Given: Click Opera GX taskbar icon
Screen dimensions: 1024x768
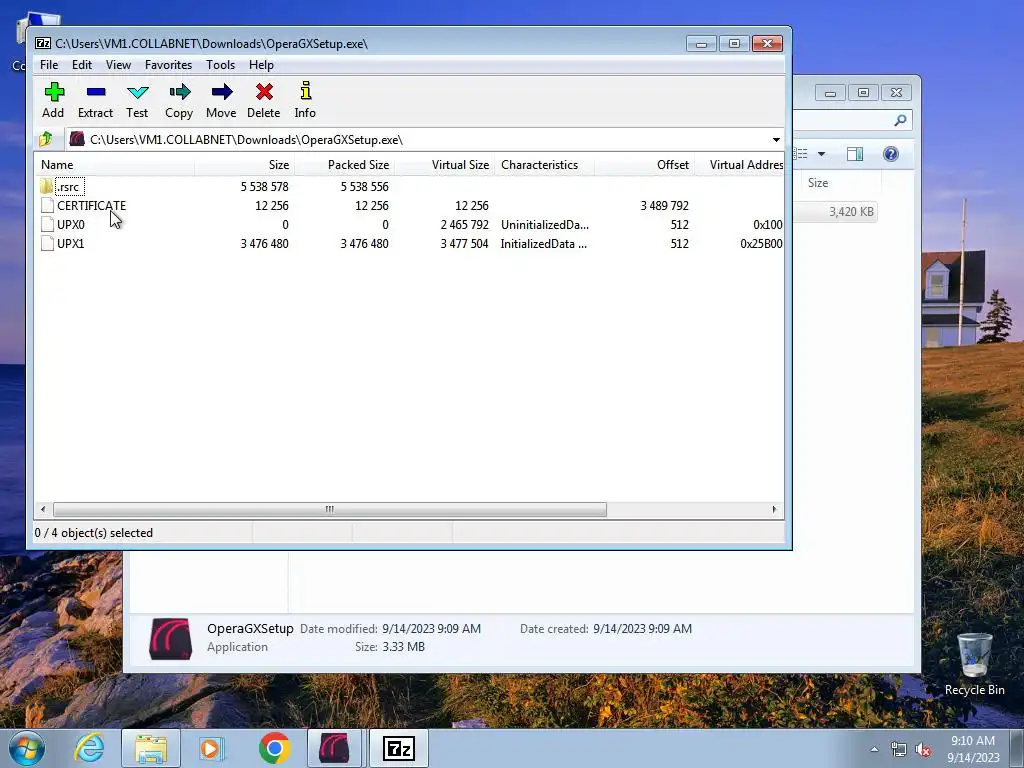Looking at the screenshot, I should tap(334, 748).
